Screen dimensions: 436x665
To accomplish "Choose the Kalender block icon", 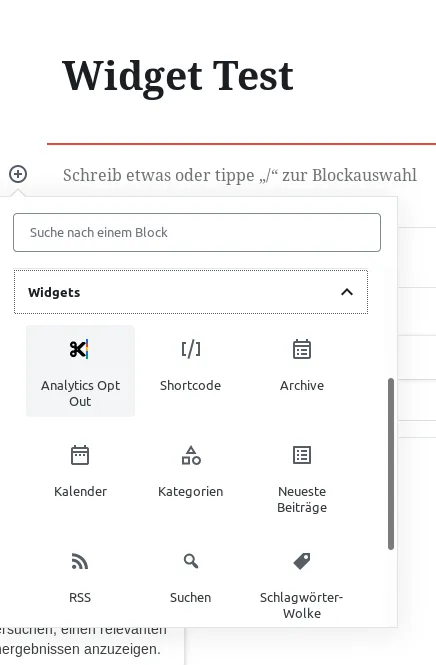I will [x=80, y=455].
